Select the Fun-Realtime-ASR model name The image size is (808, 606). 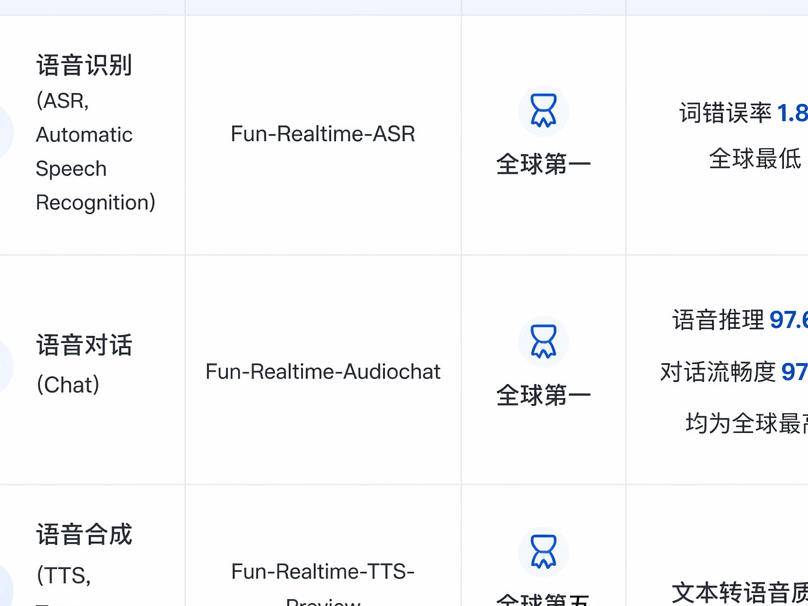(323, 134)
